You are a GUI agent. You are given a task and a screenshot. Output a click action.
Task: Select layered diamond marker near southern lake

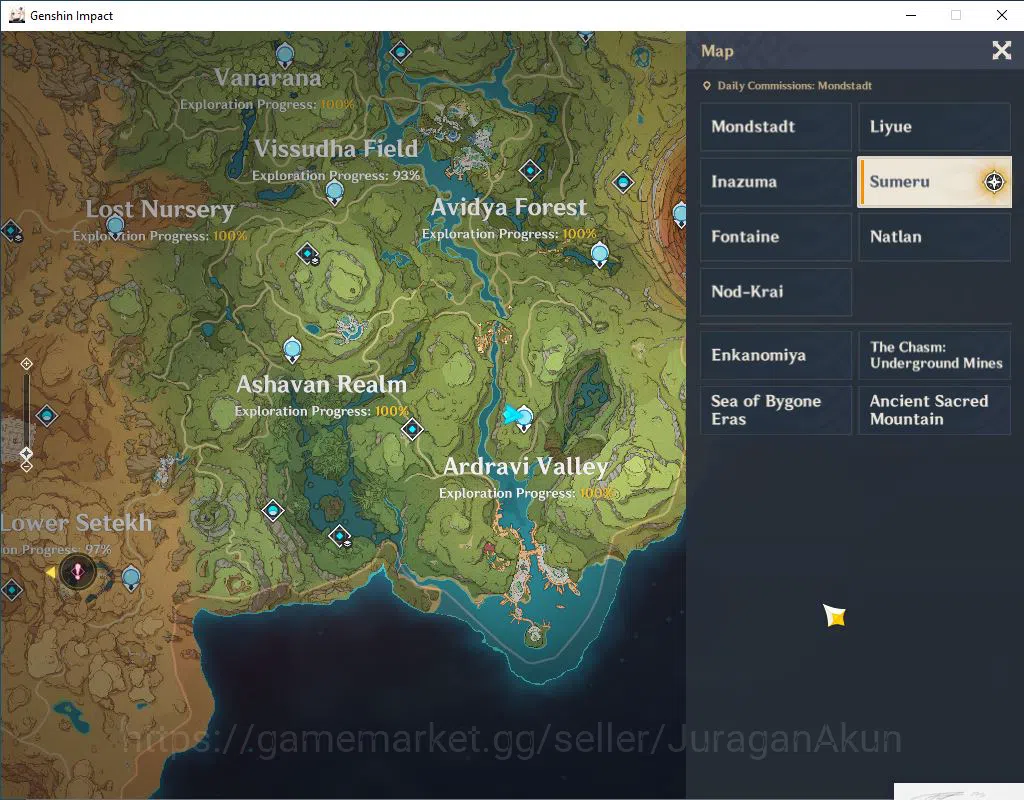pyautogui.click(x=340, y=536)
